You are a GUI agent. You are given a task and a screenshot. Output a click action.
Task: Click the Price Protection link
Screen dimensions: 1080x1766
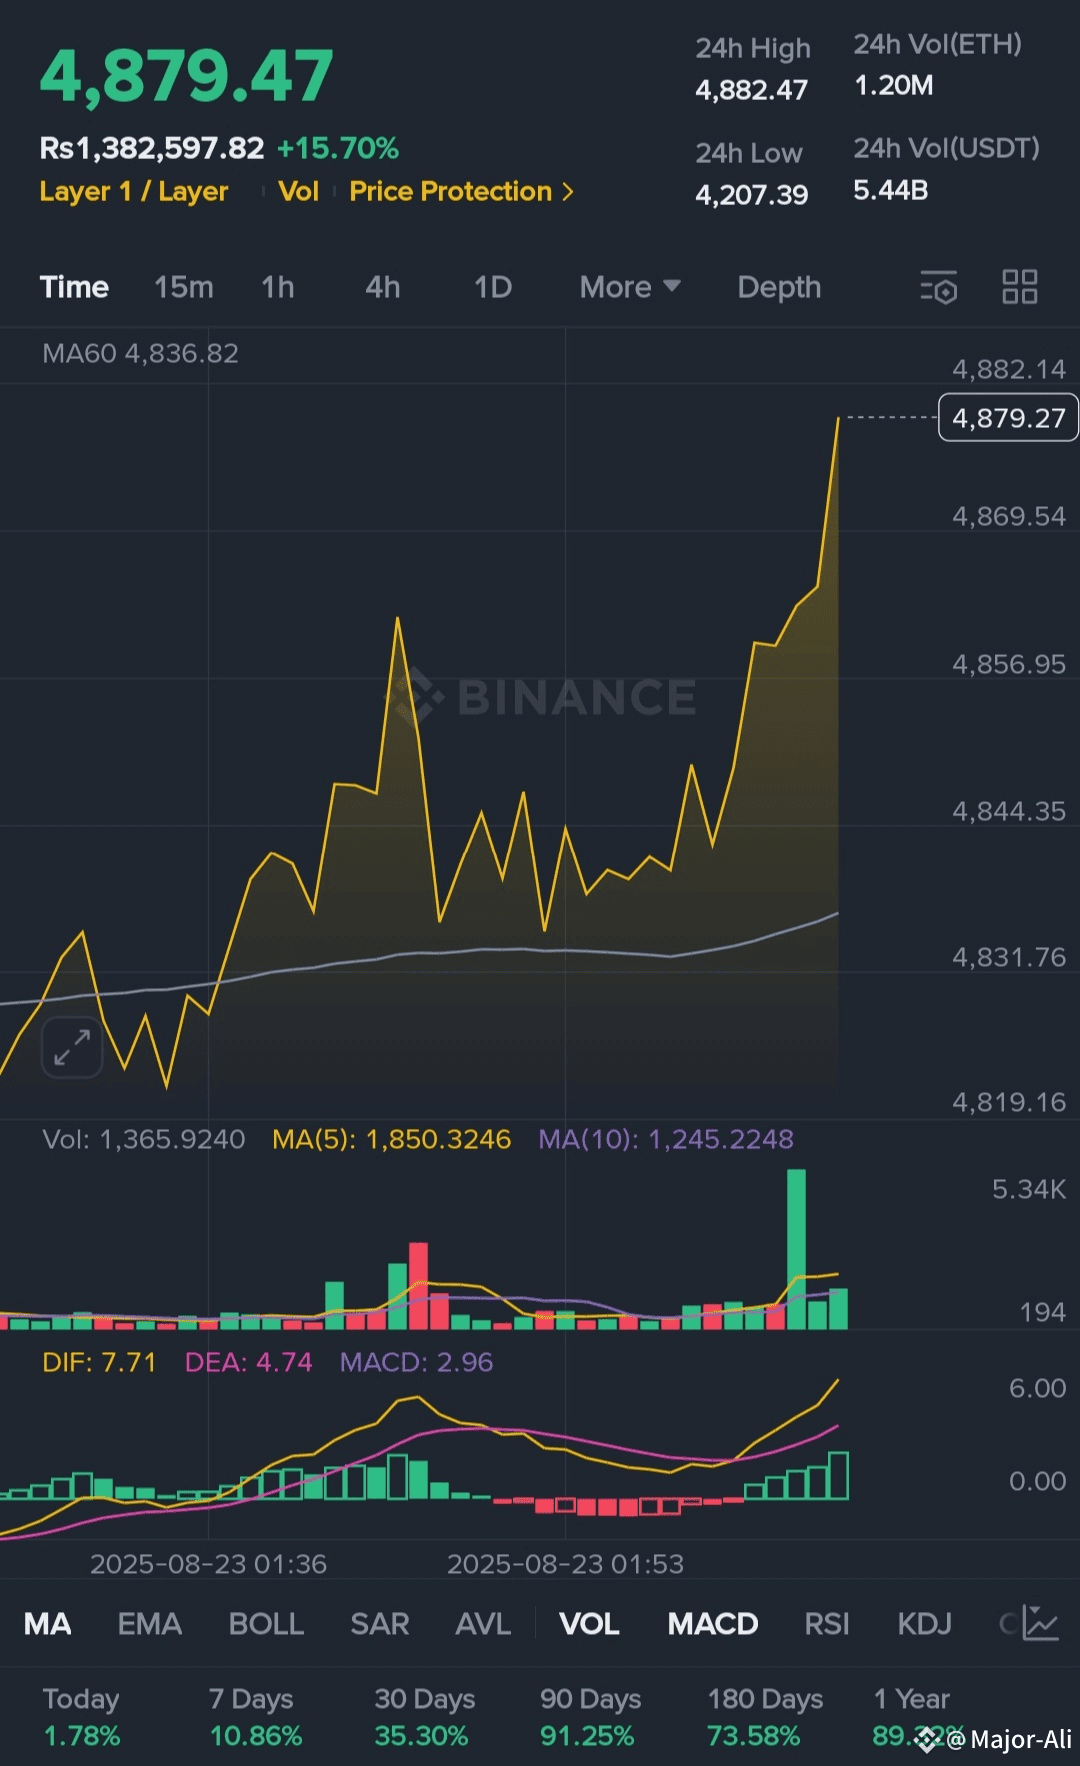pos(451,191)
